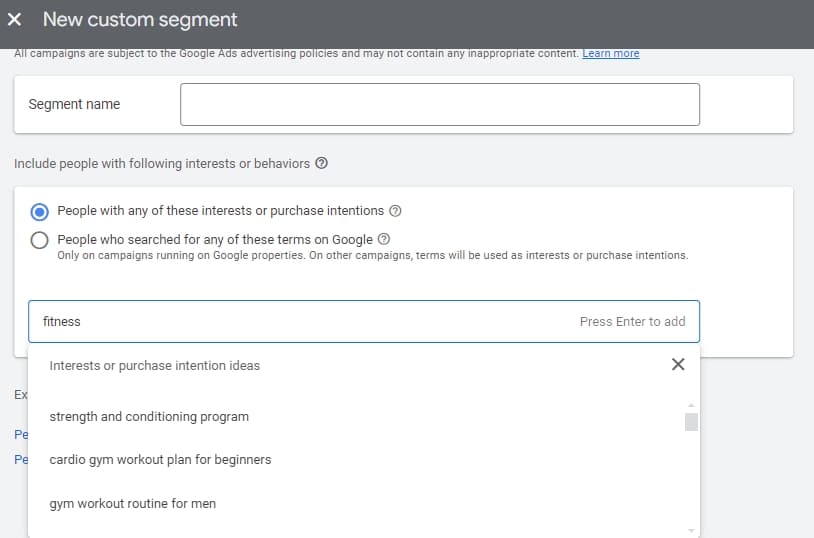Click the 'Segment name' label
This screenshot has width=814, height=538.
pos(74,105)
